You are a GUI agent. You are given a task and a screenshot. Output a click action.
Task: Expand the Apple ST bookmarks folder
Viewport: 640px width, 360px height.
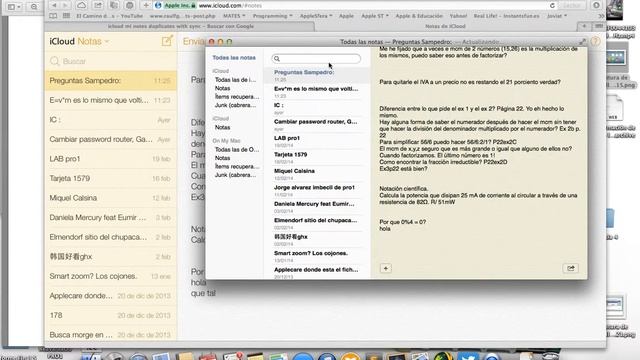pos(375,16)
